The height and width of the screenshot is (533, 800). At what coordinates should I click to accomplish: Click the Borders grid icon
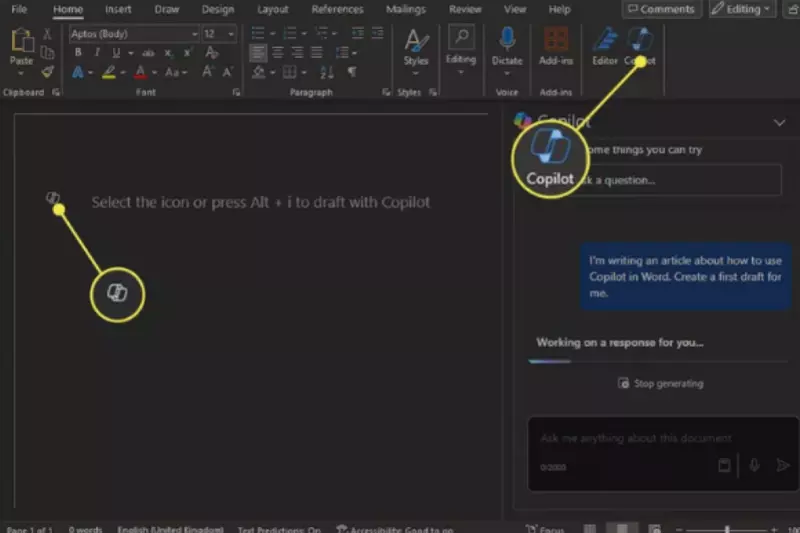(289, 72)
